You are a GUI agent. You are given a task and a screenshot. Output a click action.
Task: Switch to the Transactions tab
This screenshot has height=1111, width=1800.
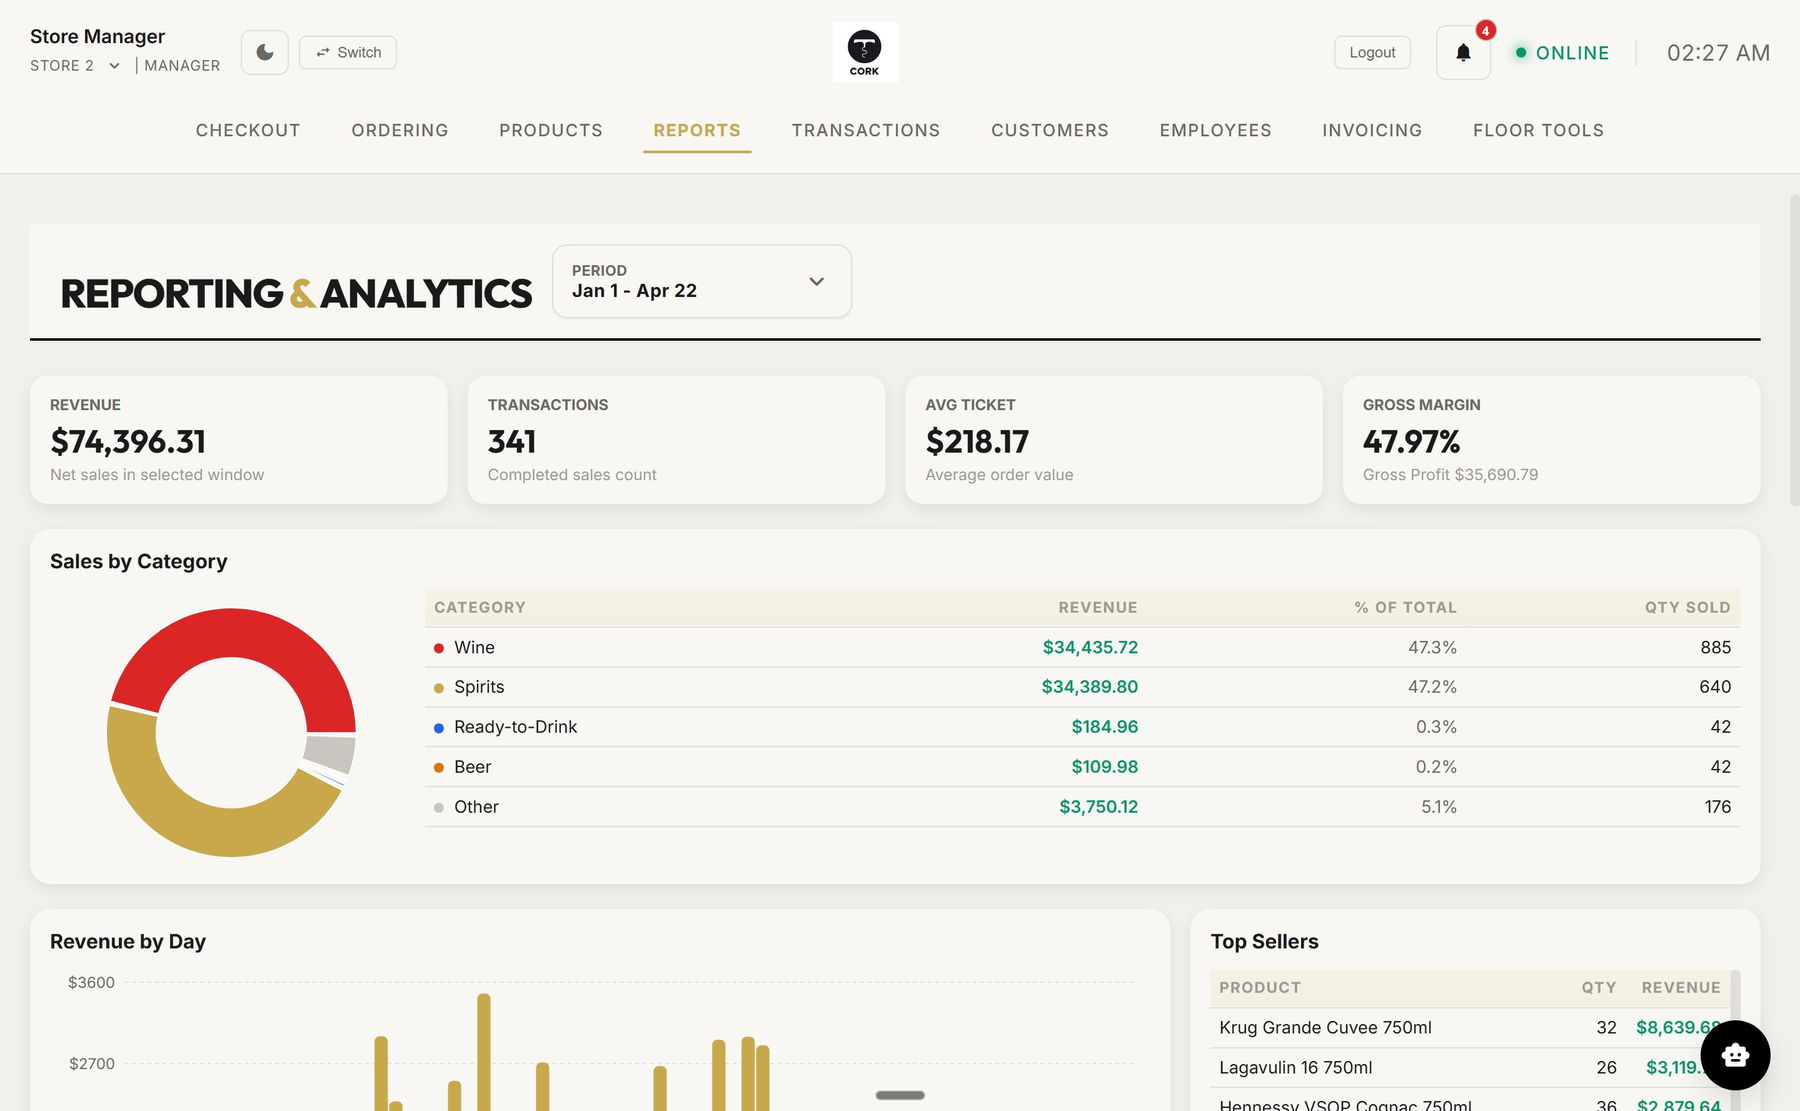(x=865, y=130)
